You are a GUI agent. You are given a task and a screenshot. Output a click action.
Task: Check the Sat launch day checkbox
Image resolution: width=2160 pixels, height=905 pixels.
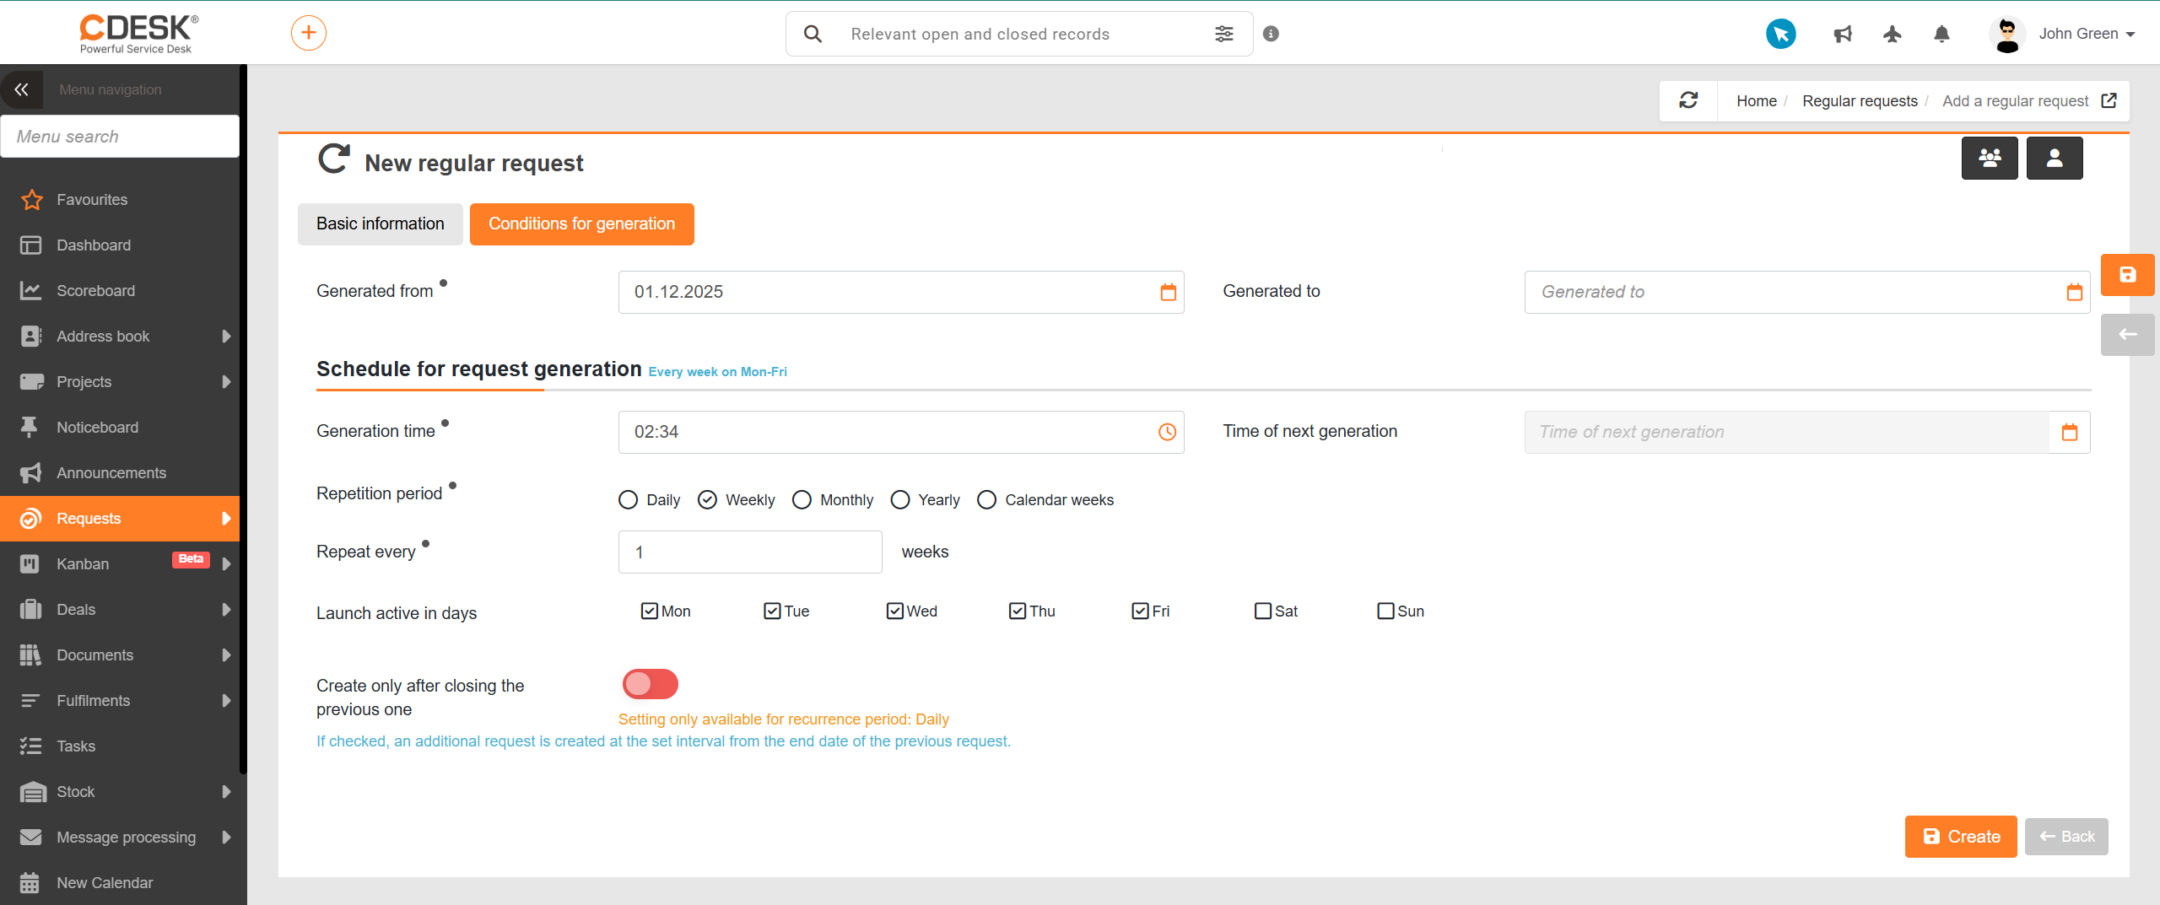coord(1263,611)
